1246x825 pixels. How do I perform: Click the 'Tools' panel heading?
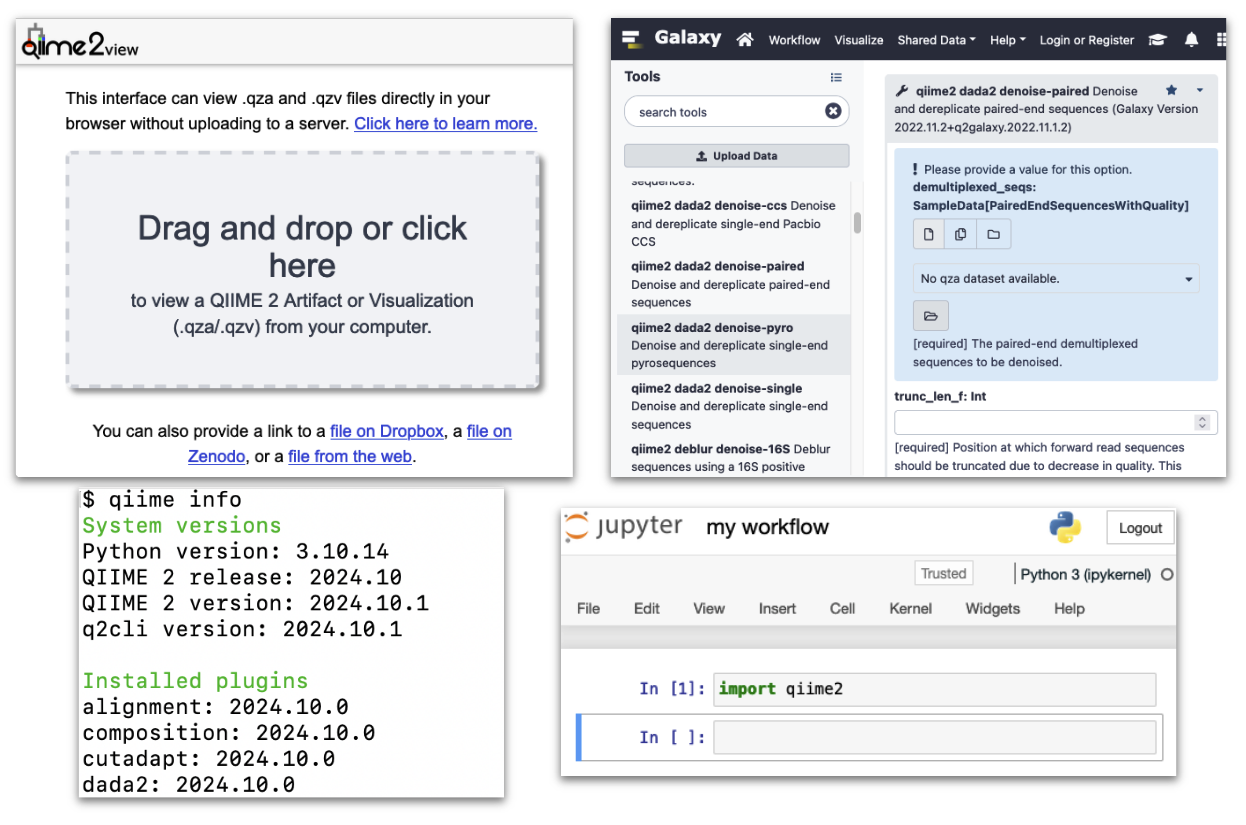pos(642,76)
